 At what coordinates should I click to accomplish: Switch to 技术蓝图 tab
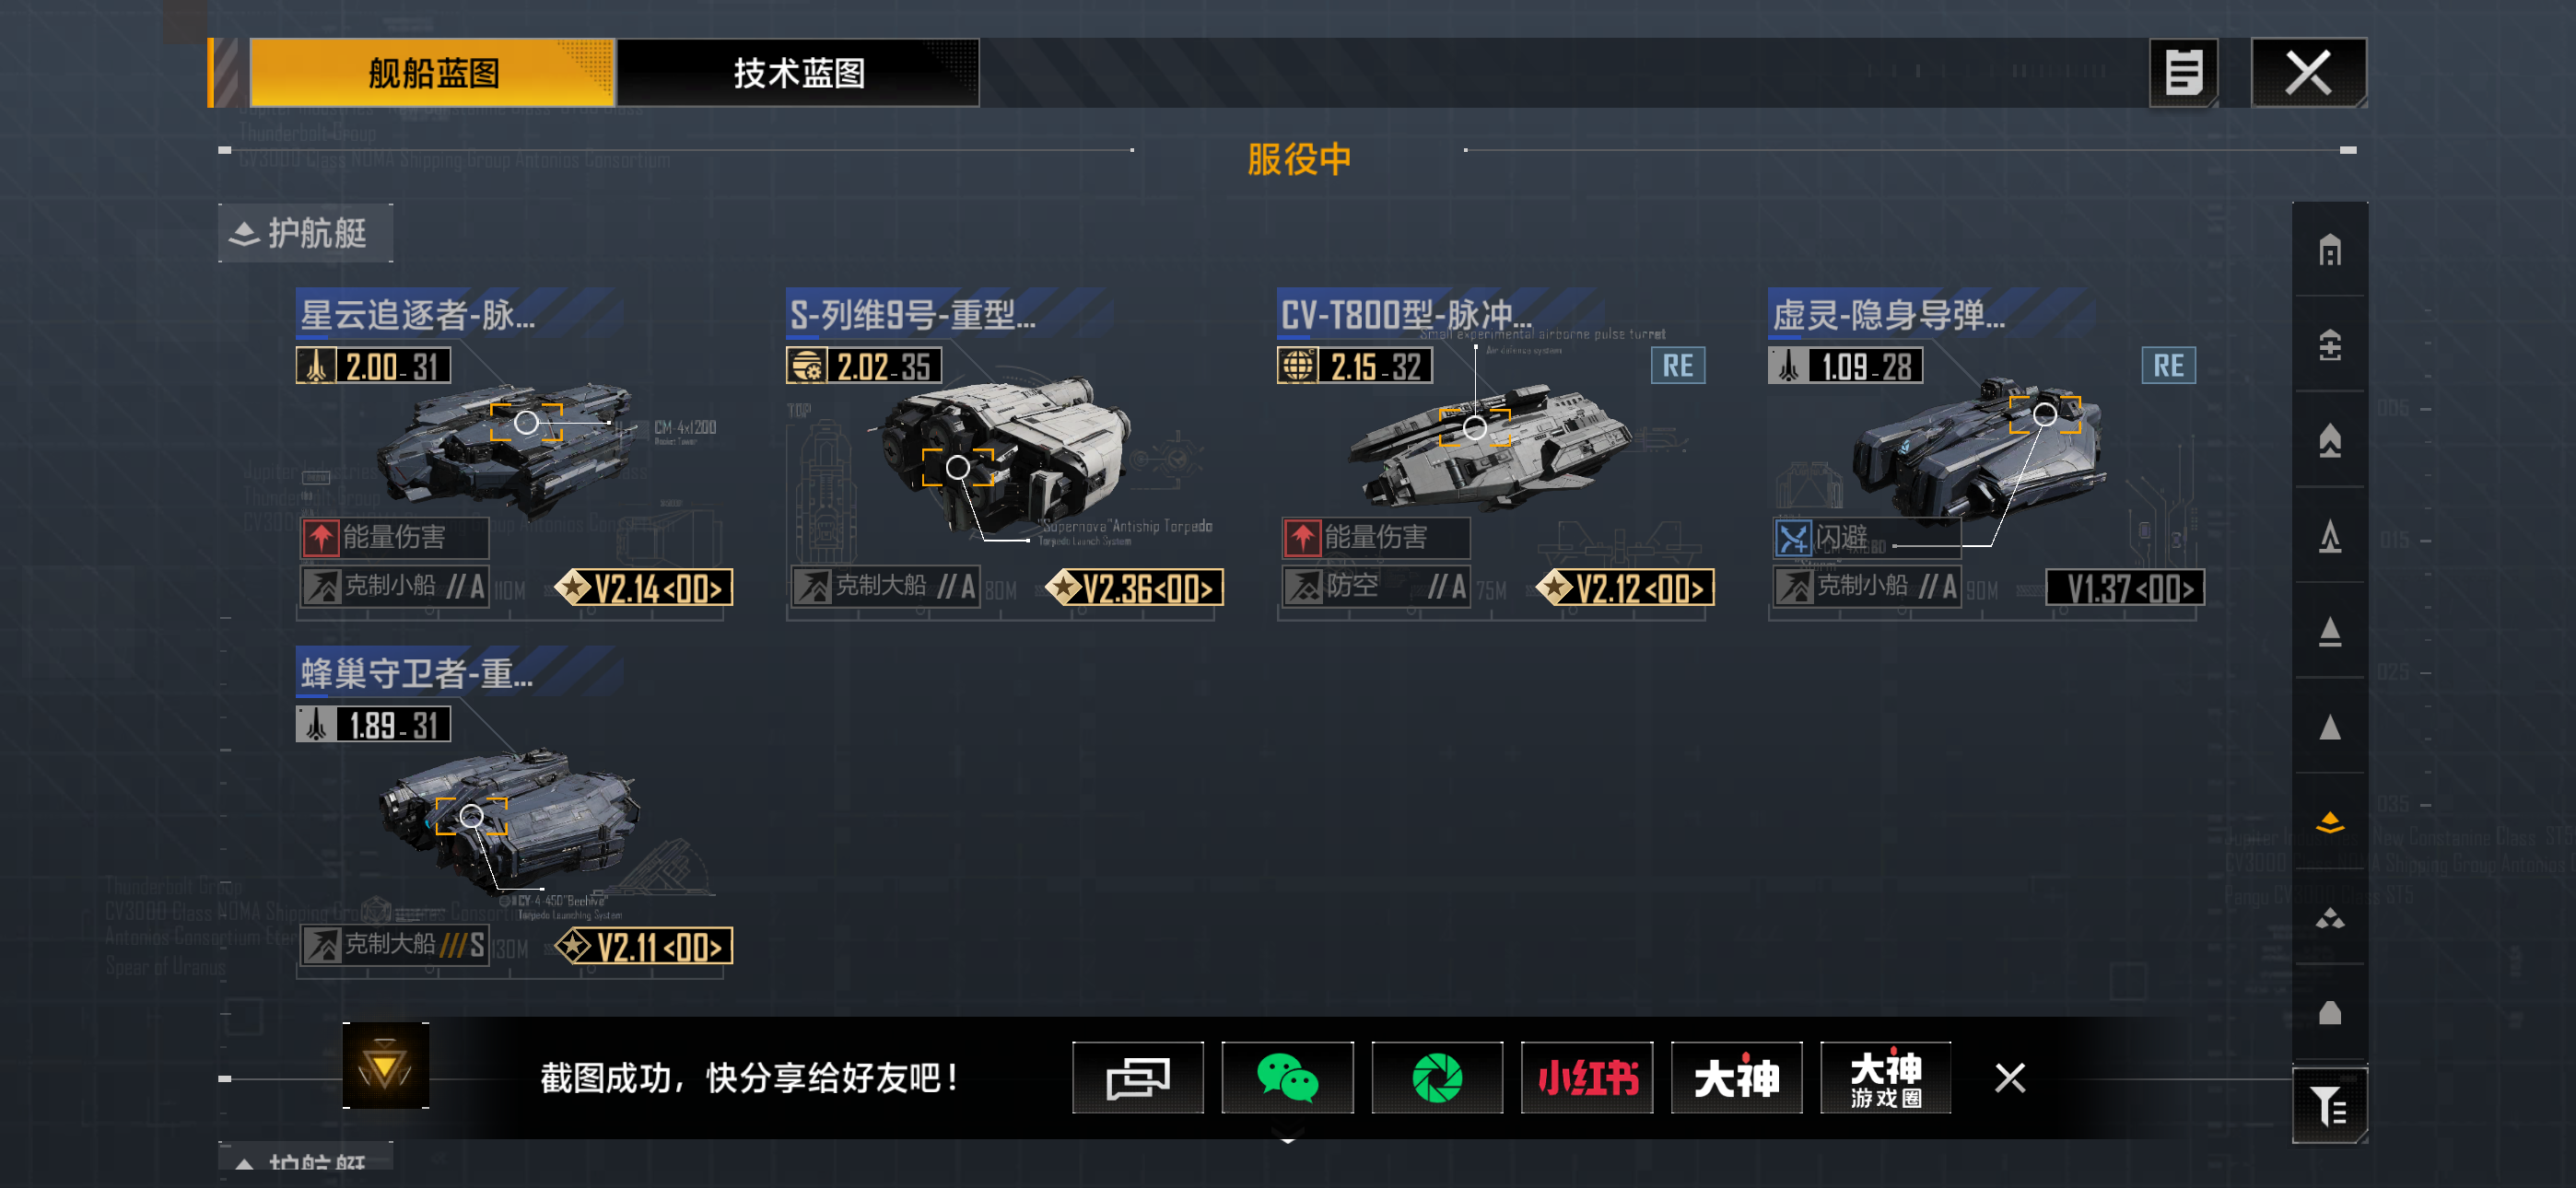pyautogui.click(x=799, y=73)
